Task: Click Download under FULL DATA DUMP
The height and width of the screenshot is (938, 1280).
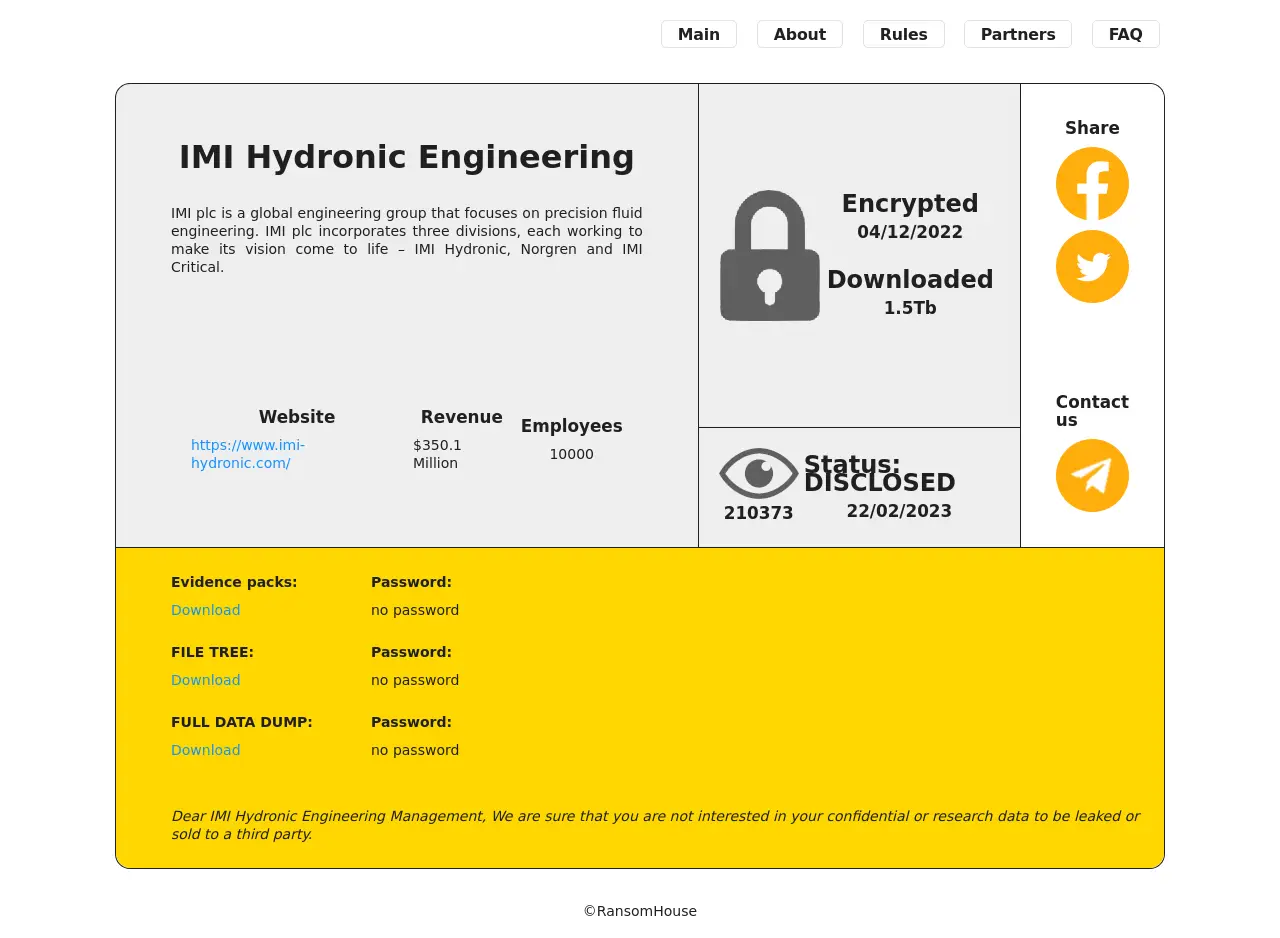Action: pos(205,750)
